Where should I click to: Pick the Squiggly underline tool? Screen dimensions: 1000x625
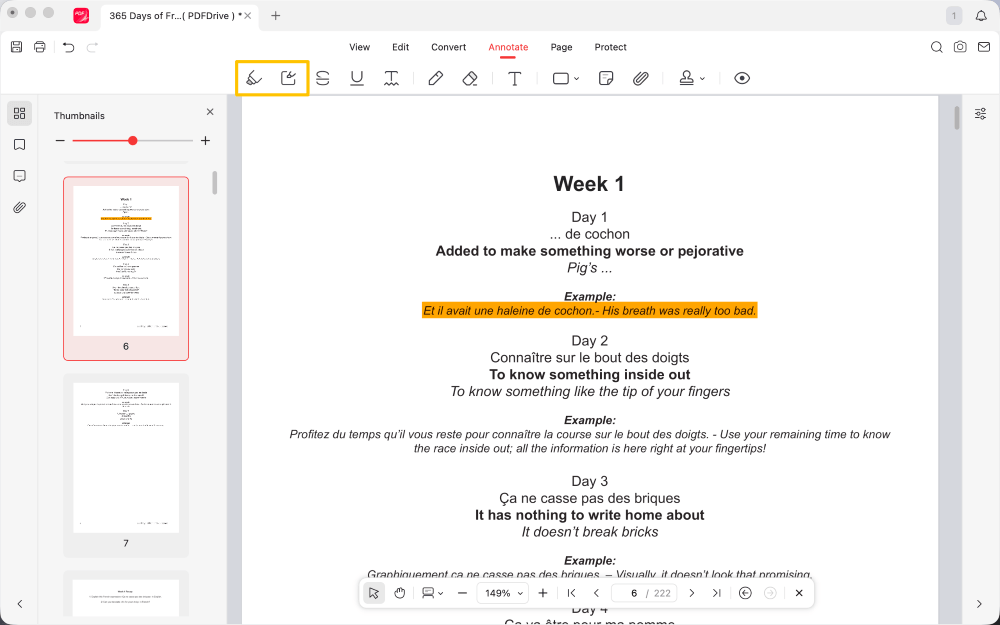[x=390, y=78]
